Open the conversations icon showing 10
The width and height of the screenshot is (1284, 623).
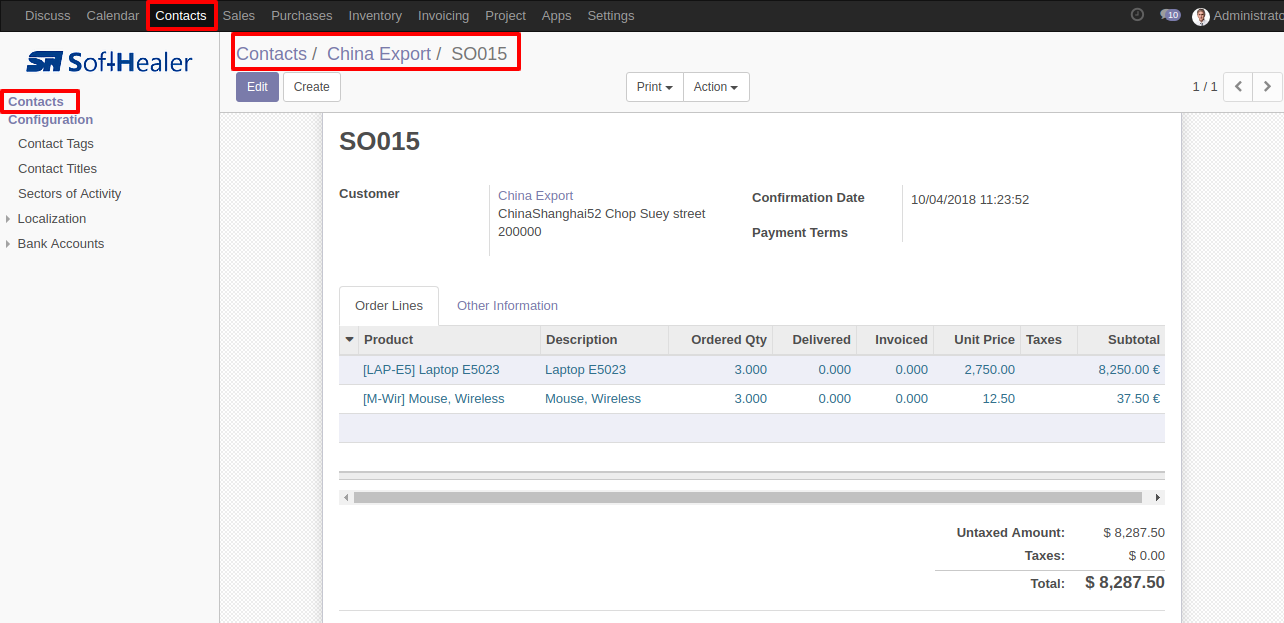point(1170,15)
